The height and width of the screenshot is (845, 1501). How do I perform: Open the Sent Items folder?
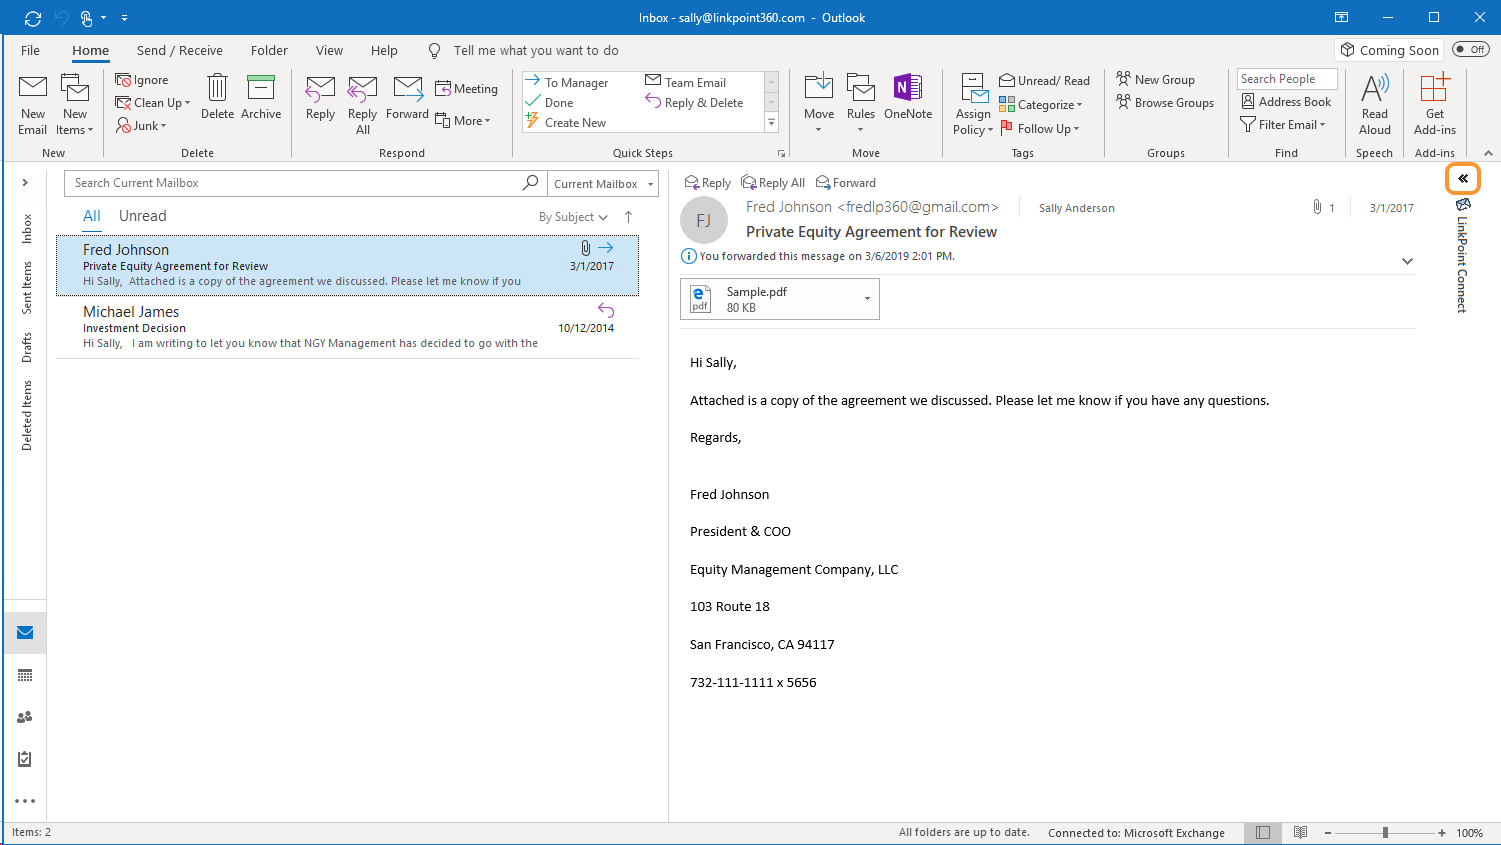tap(27, 288)
